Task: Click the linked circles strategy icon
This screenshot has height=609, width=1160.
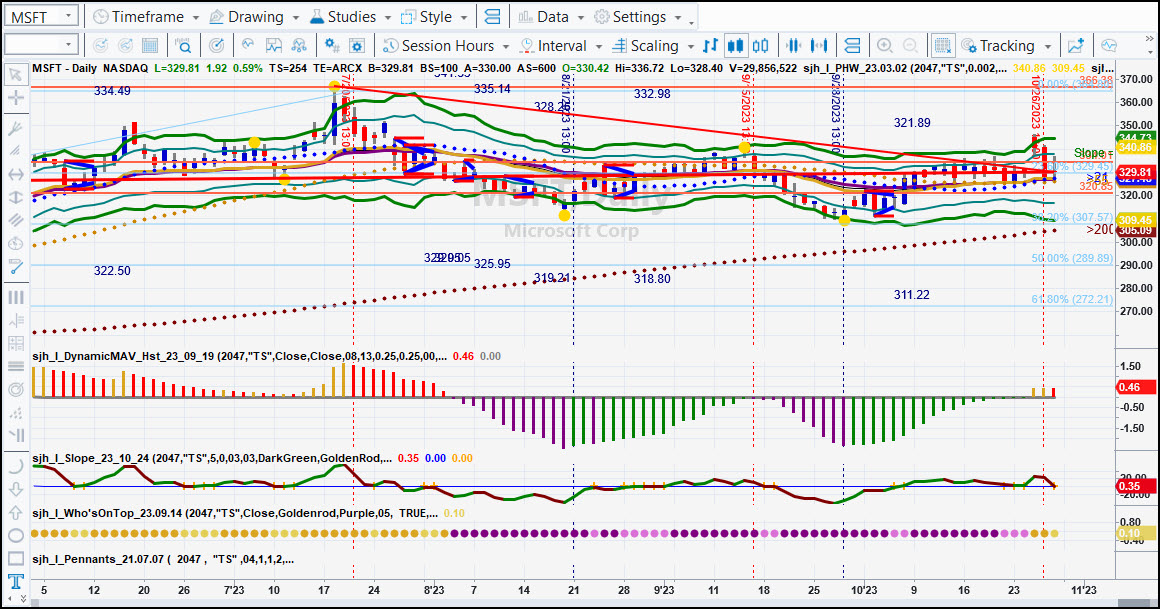Action: point(300,46)
